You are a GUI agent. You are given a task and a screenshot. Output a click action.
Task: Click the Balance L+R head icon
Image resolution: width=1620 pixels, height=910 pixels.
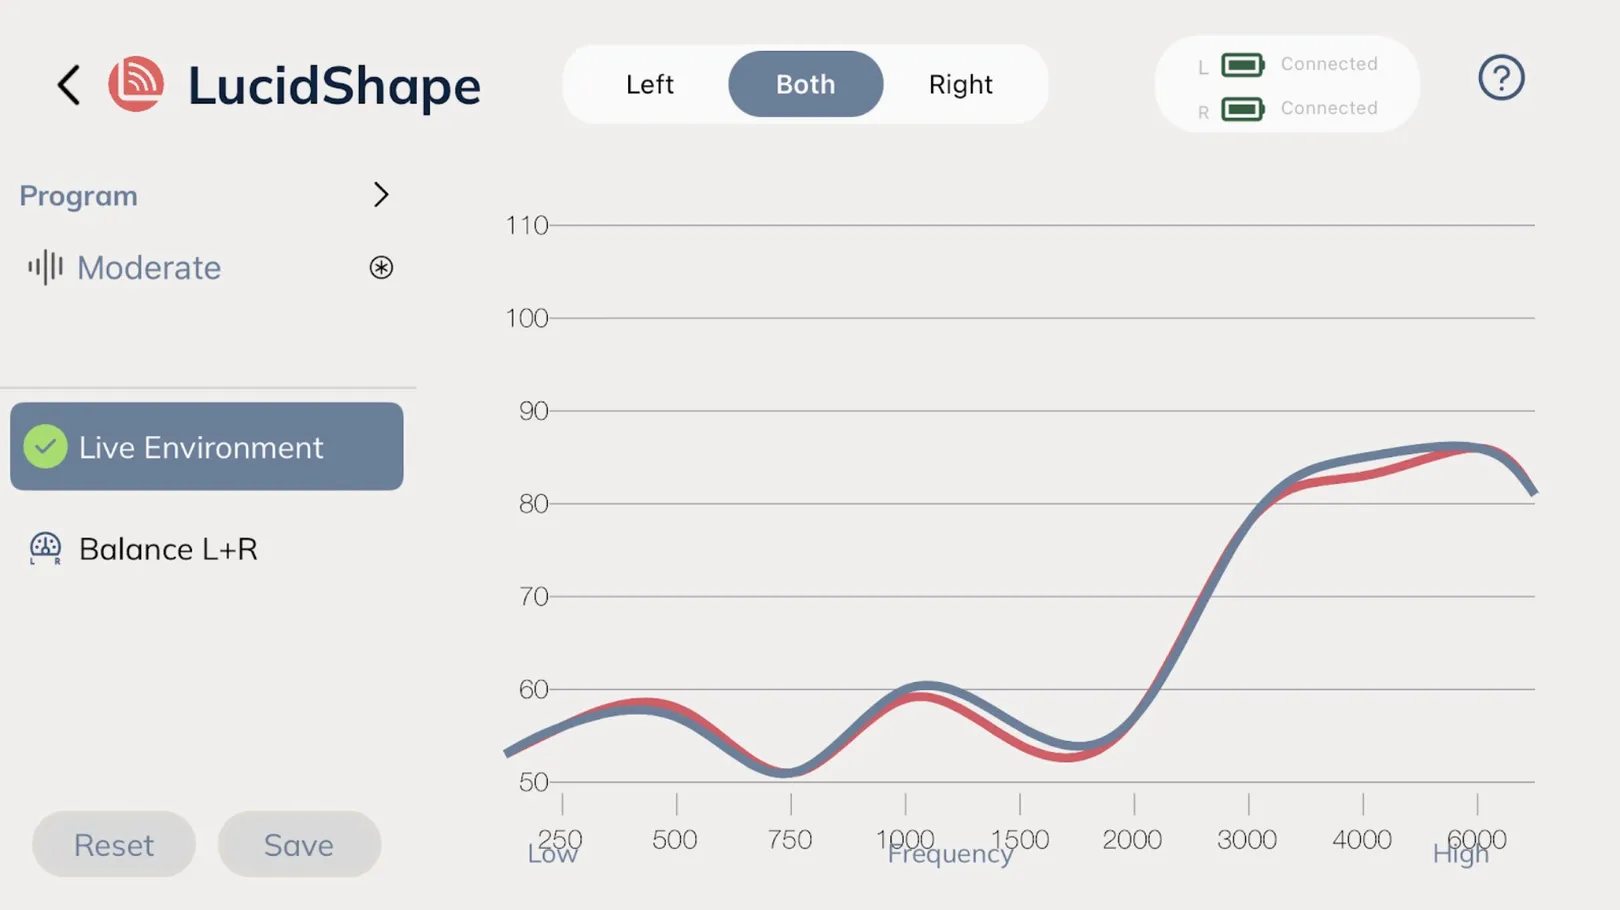coord(45,548)
